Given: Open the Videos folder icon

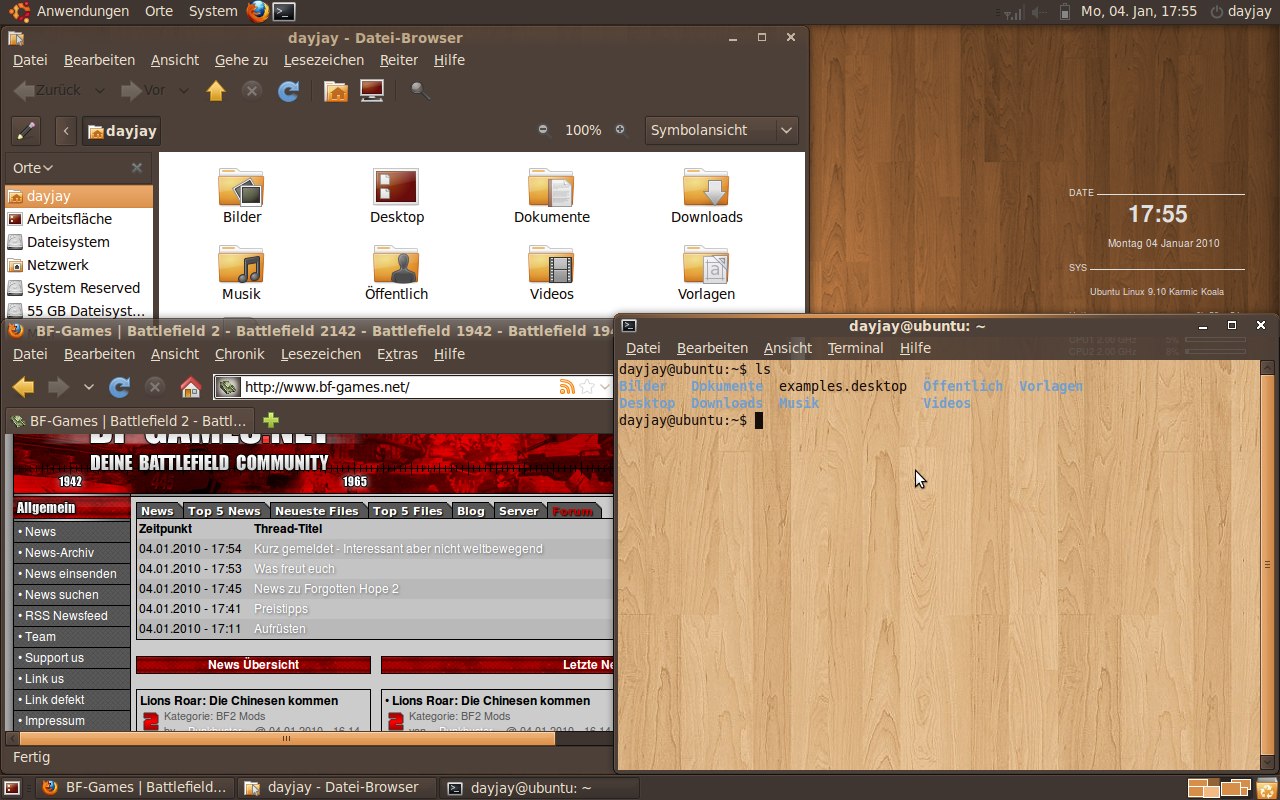Looking at the screenshot, I should [x=551, y=265].
